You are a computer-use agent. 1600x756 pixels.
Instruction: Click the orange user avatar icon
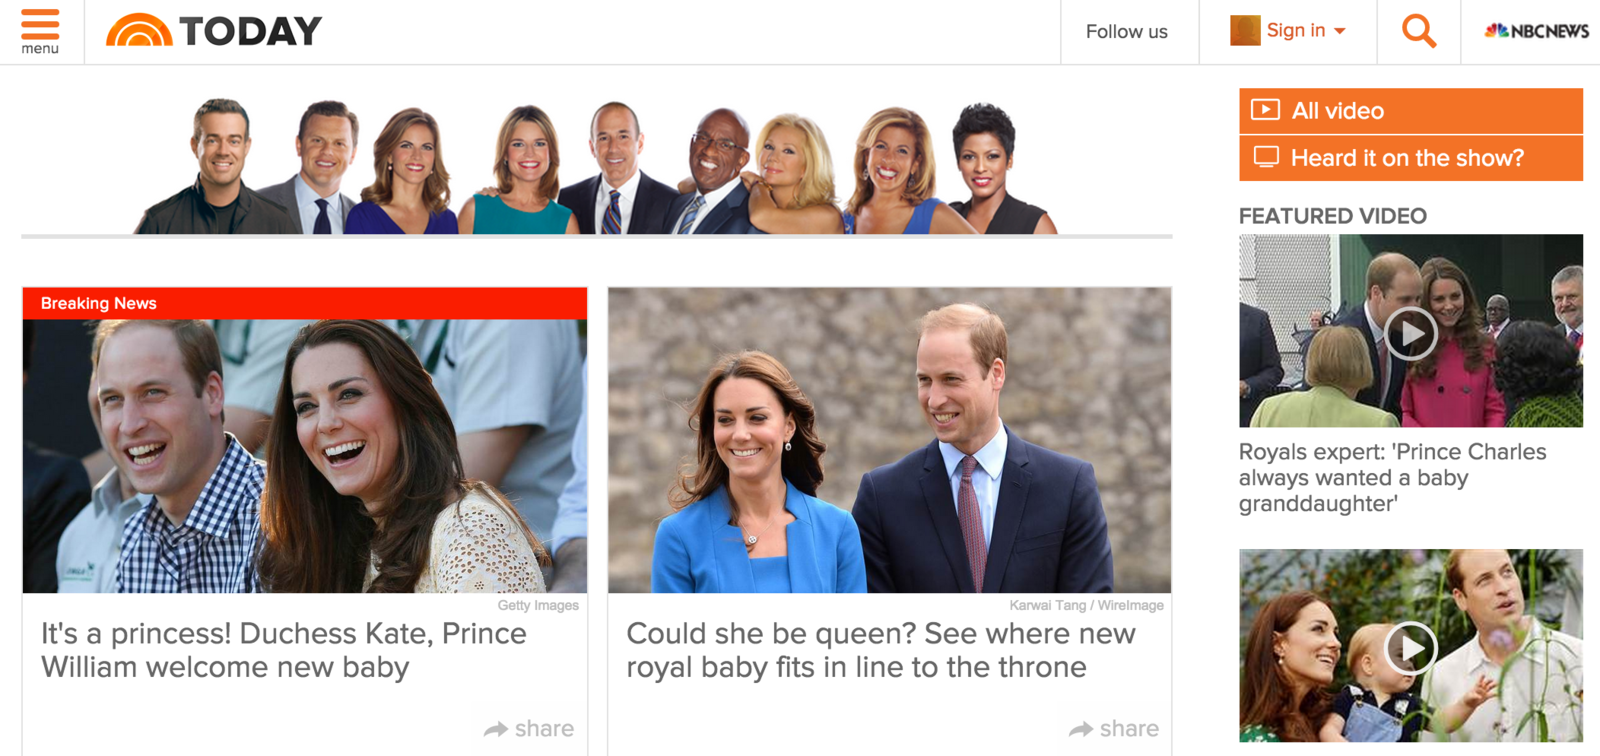click(x=1245, y=31)
